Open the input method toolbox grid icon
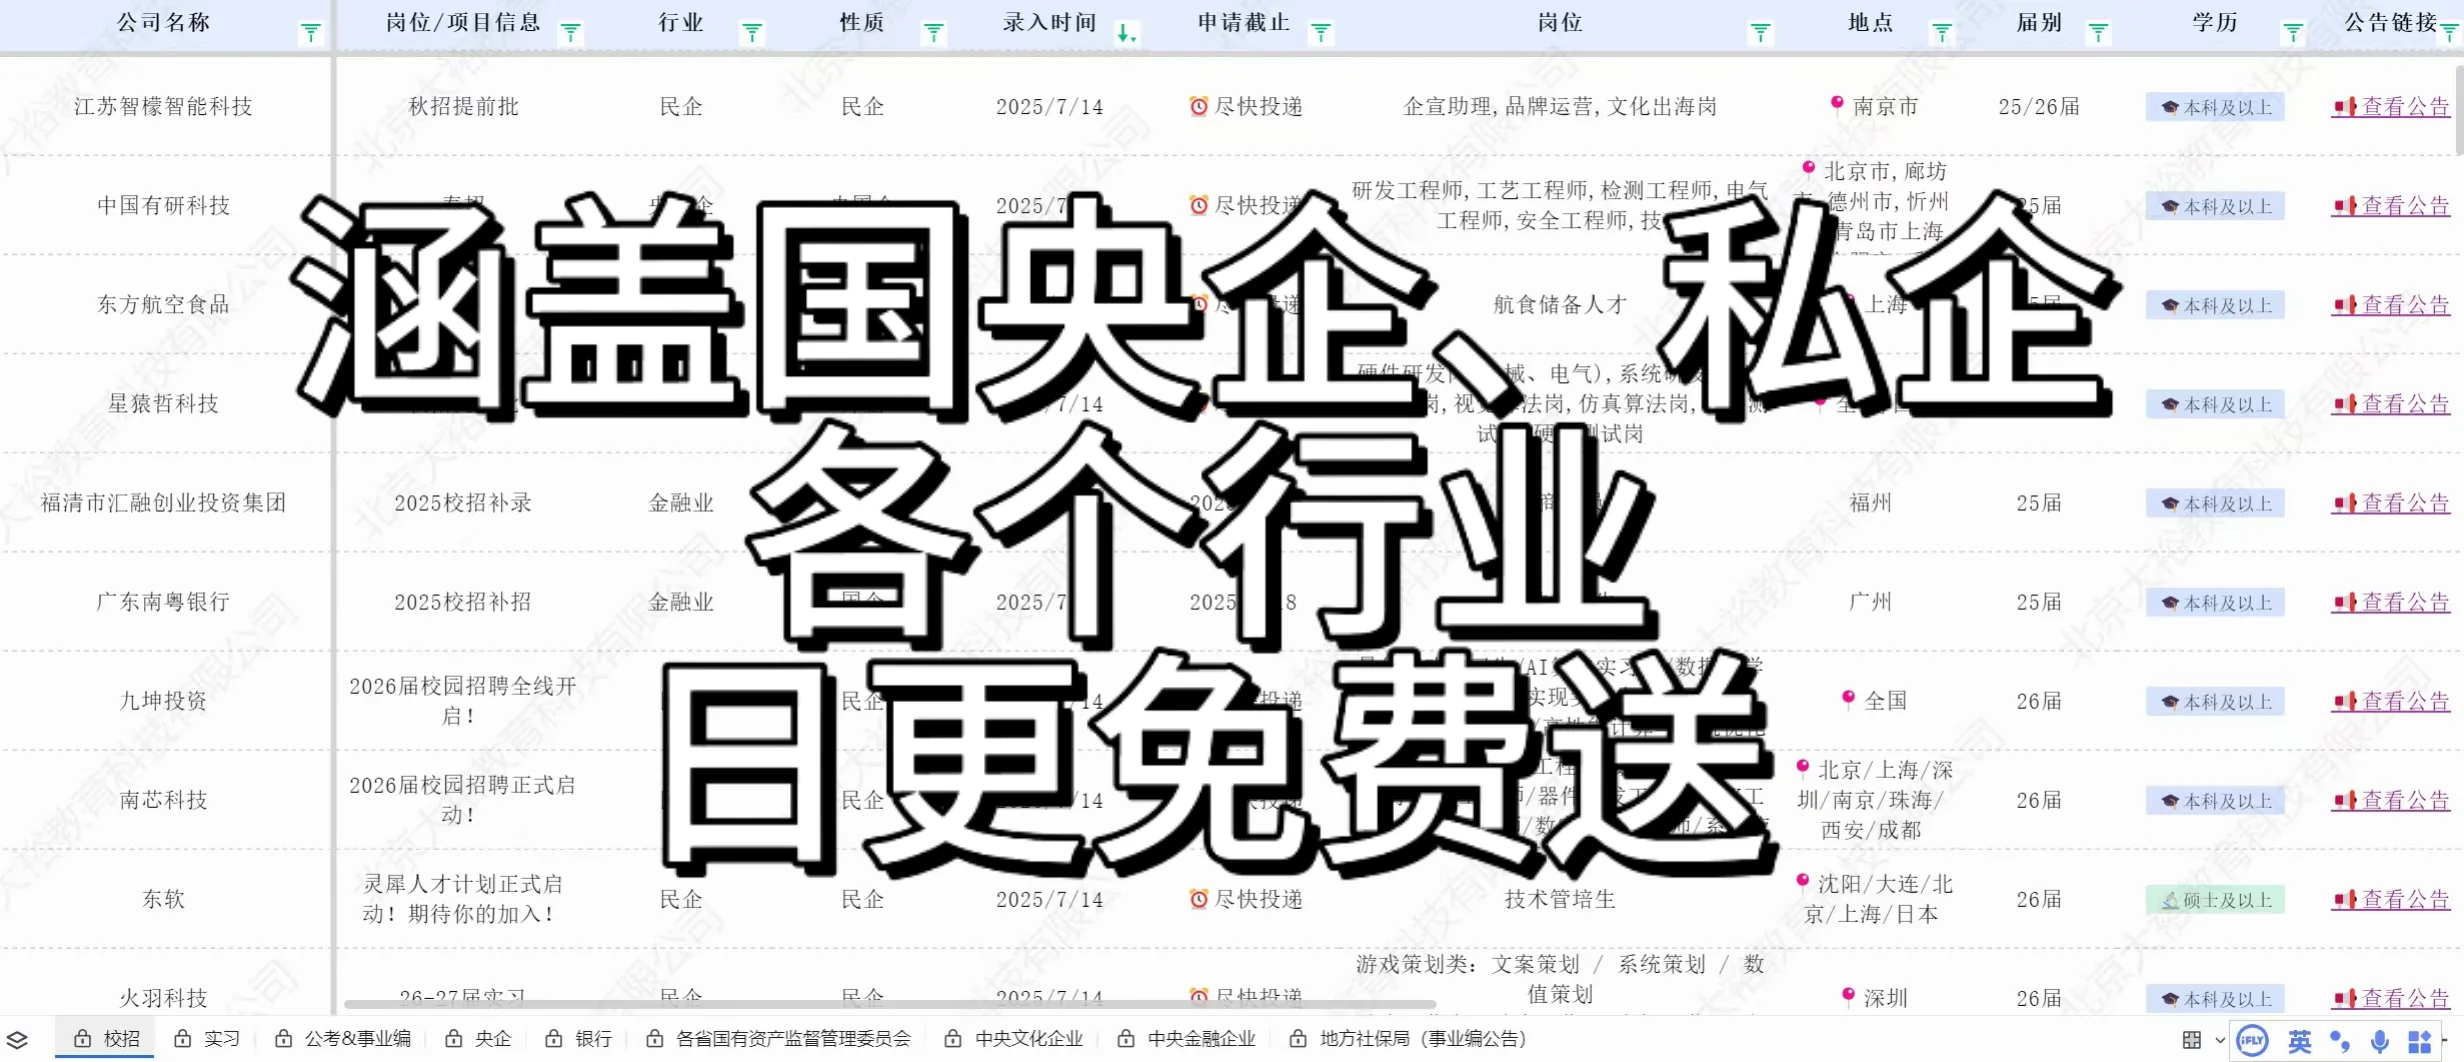The height and width of the screenshot is (1062, 2464). coord(2420,1041)
